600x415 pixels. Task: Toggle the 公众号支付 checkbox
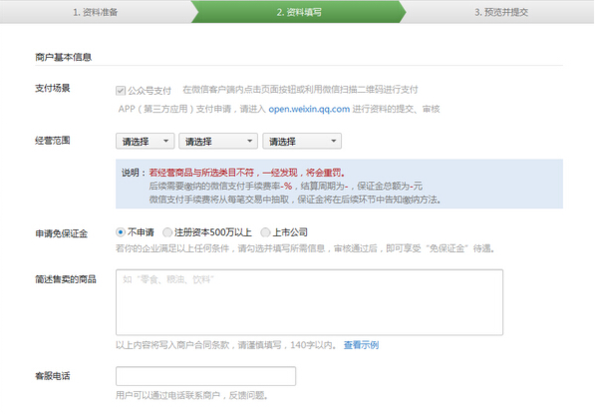pos(121,91)
